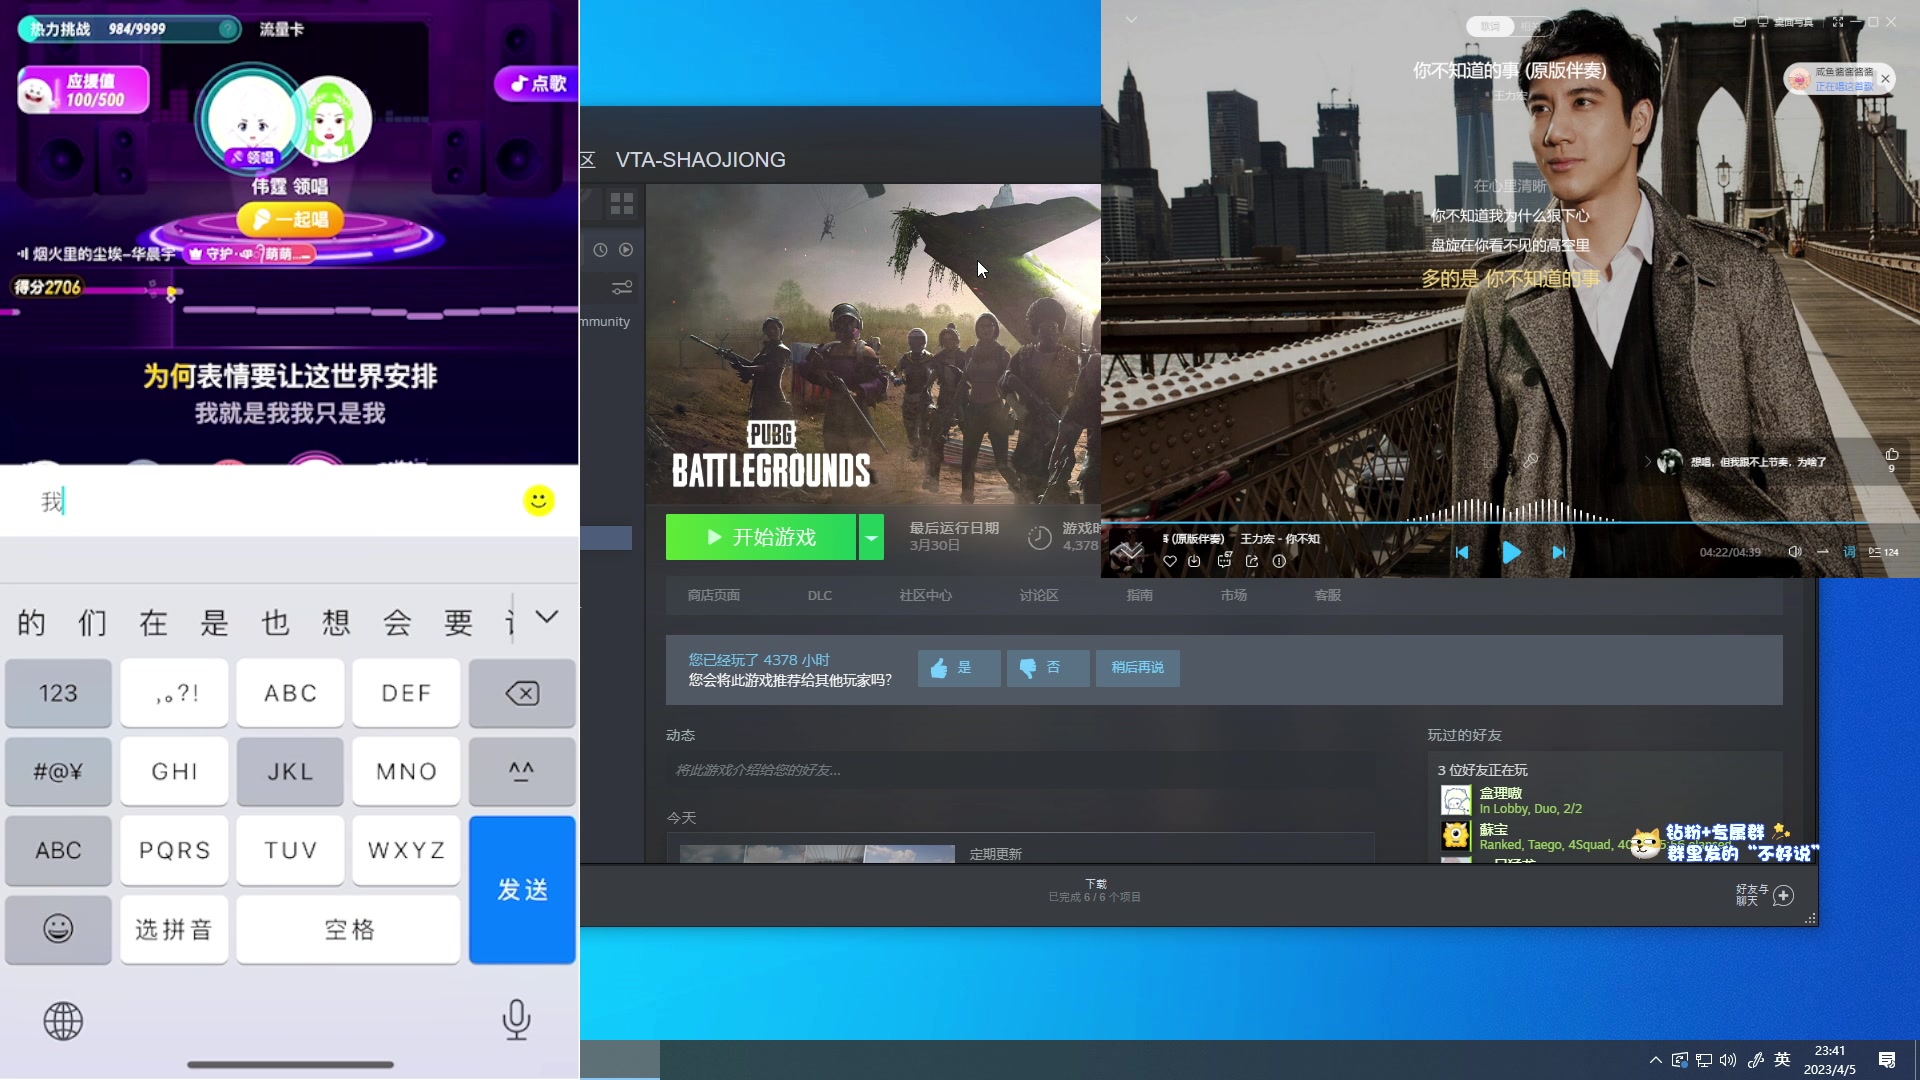Viewport: 1920px width, 1080px height.
Task: Open the playlist queue showing 124
Action: 1883,552
